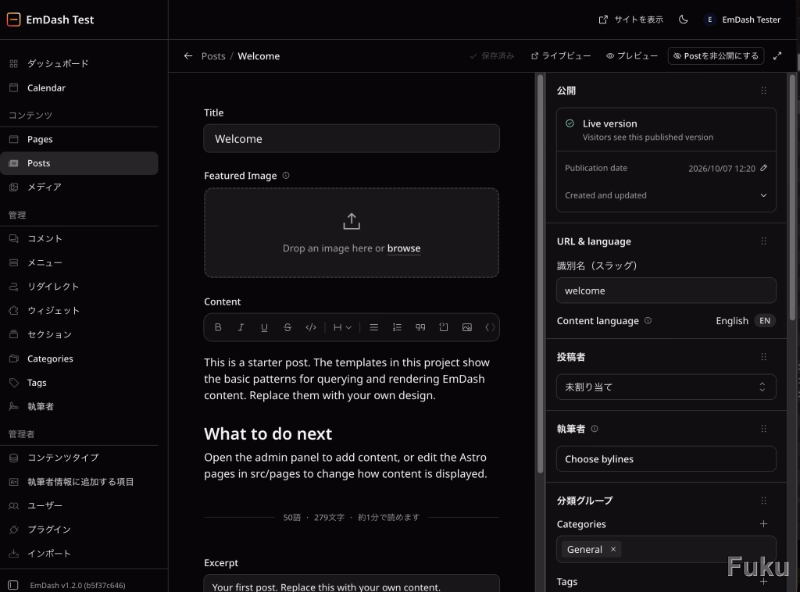Open インポート in the sidebar
Viewport: 800px width, 592px height.
(x=79, y=553)
